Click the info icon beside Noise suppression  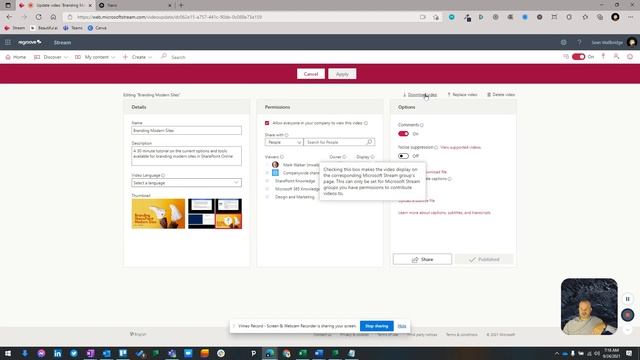[x=436, y=147]
